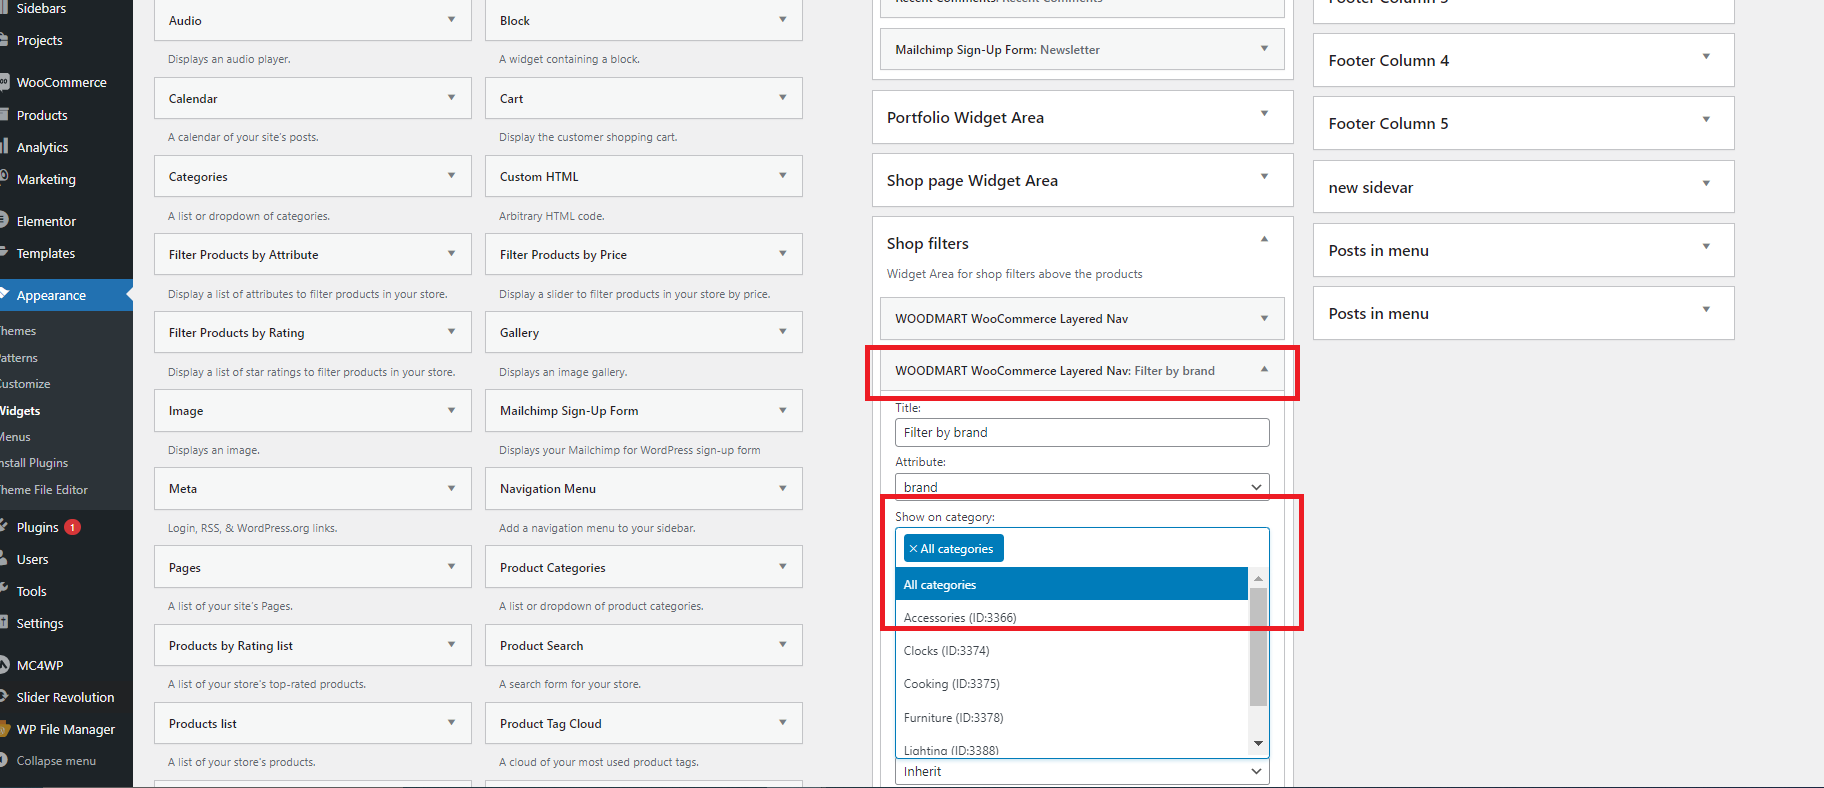Expand the Cart widget
This screenshot has width=1824, height=788.
(x=782, y=98)
